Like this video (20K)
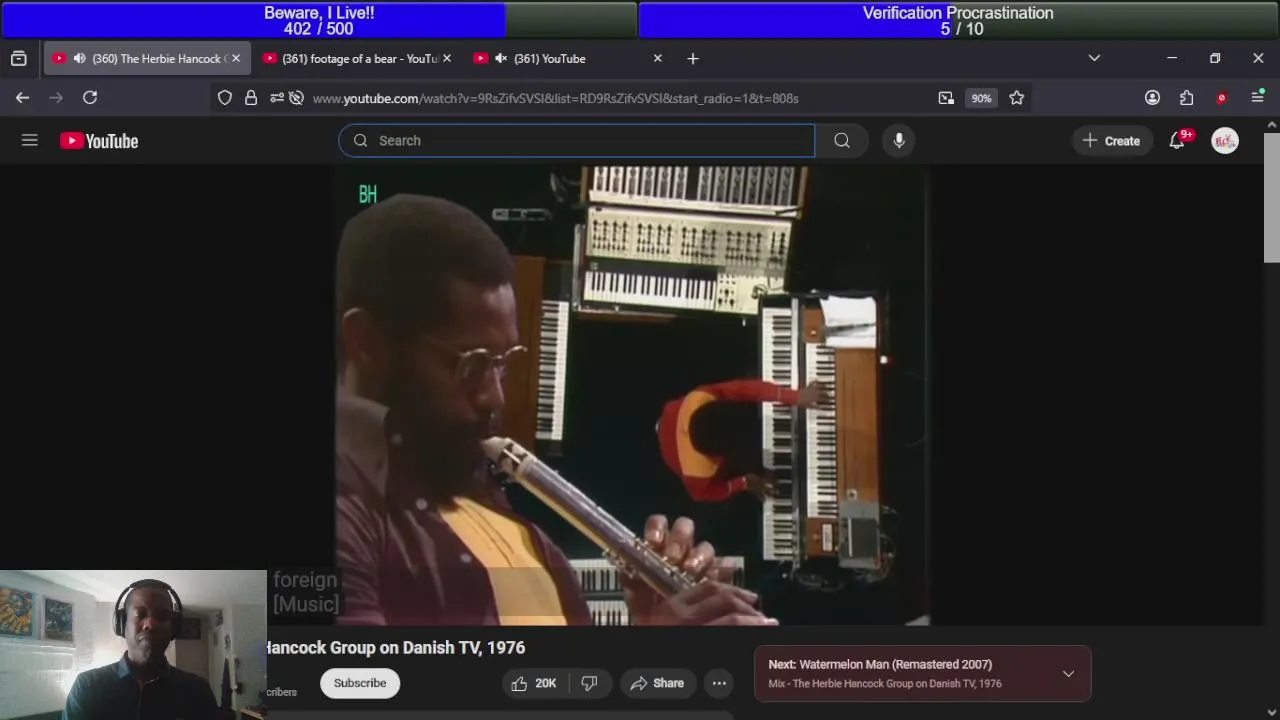1280x720 pixels. 533,683
